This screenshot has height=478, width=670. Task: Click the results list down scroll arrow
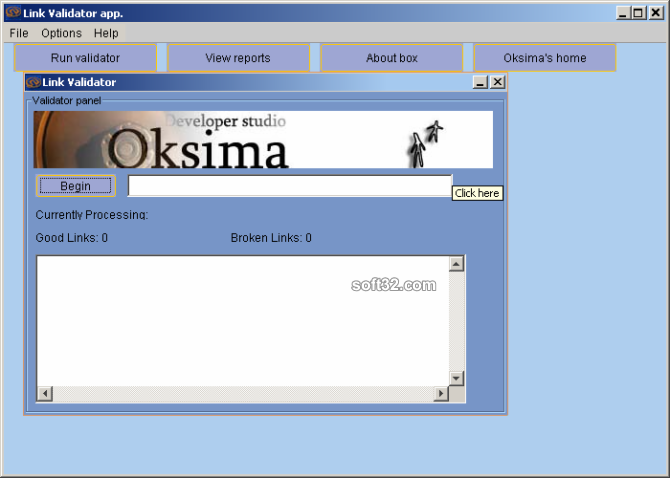tap(457, 378)
